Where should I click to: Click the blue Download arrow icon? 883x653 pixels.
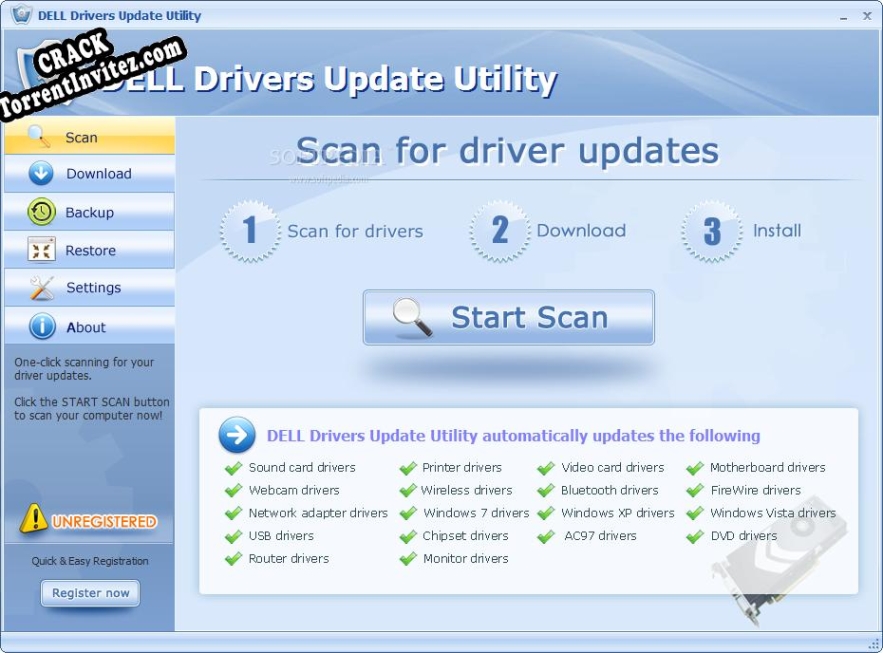(x=40, y=174)
